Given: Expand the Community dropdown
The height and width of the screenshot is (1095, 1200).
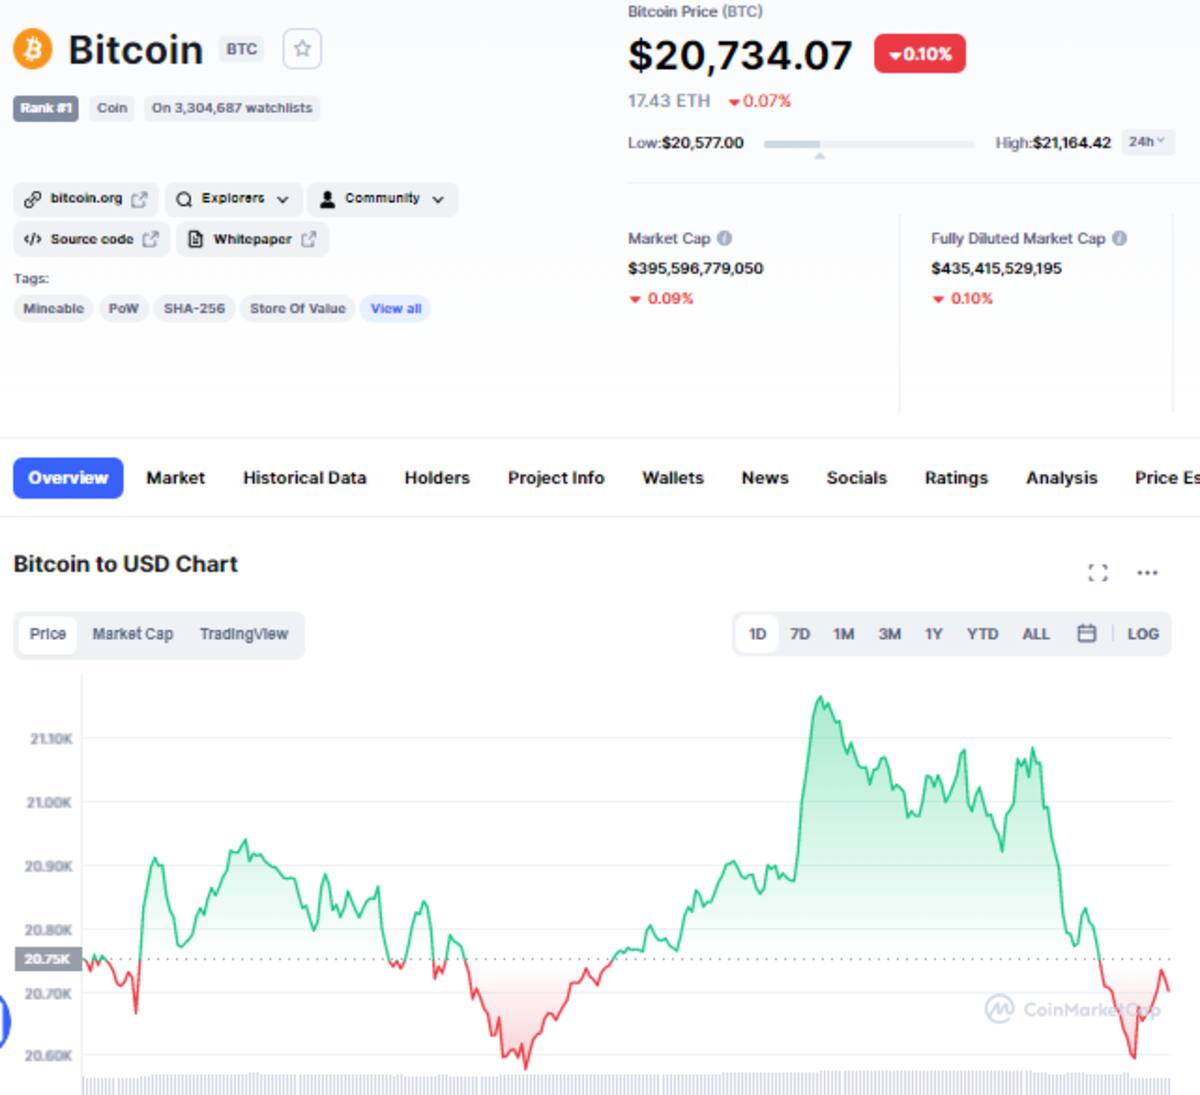Looking at the screenshot, I should pos(382,199).
